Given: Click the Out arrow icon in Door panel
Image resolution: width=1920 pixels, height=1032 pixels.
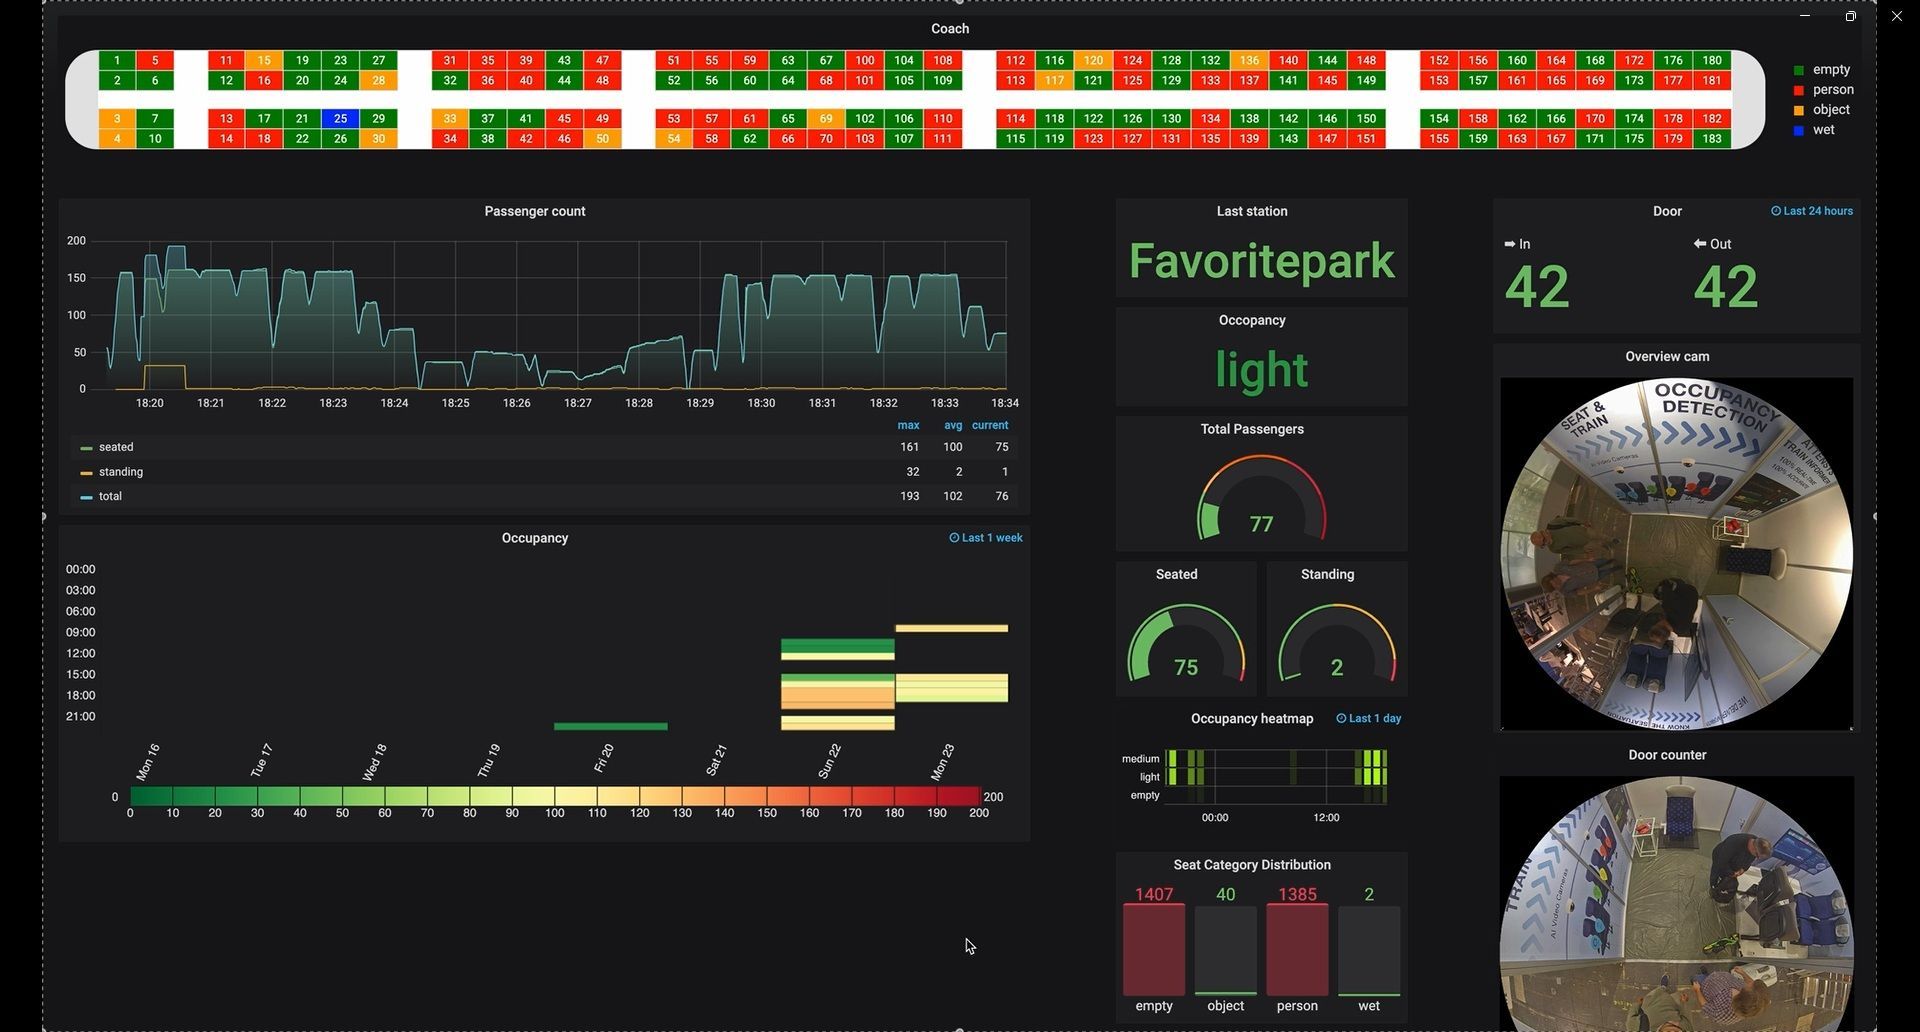Looking at the screenshot, I should click(1699, 244).
